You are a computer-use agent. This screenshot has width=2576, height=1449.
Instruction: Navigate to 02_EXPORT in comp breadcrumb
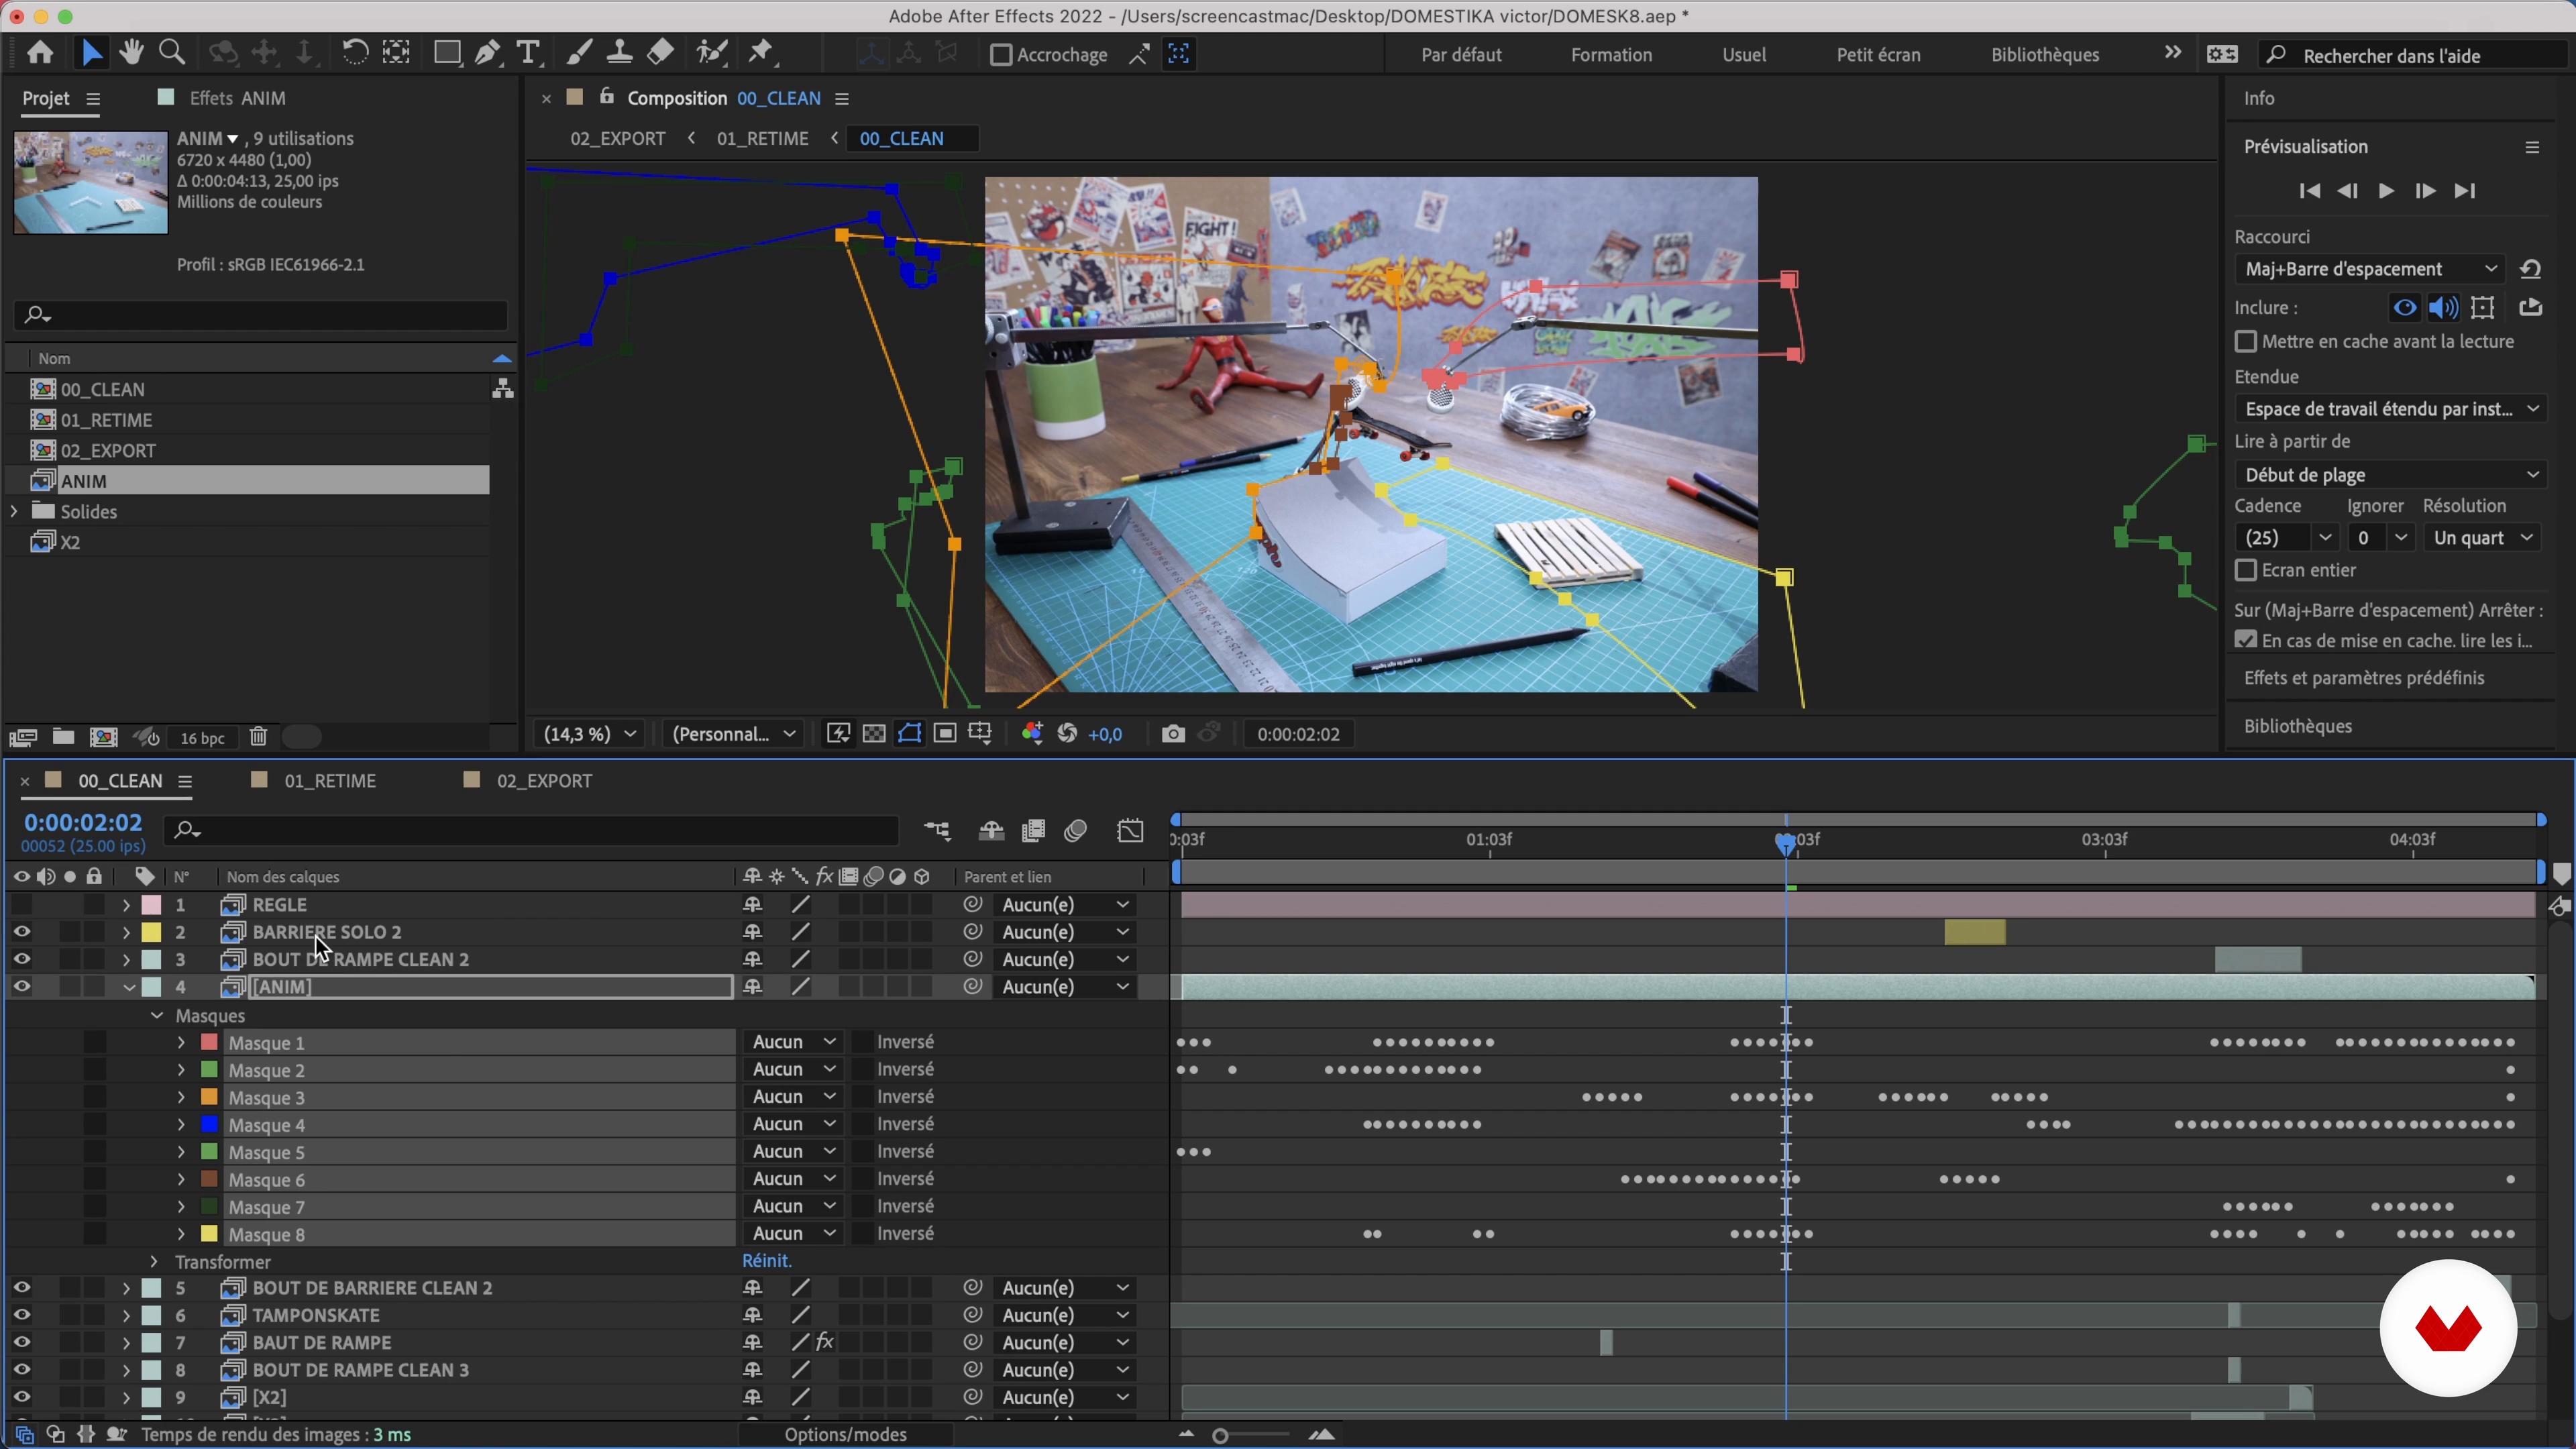(617, 139)
